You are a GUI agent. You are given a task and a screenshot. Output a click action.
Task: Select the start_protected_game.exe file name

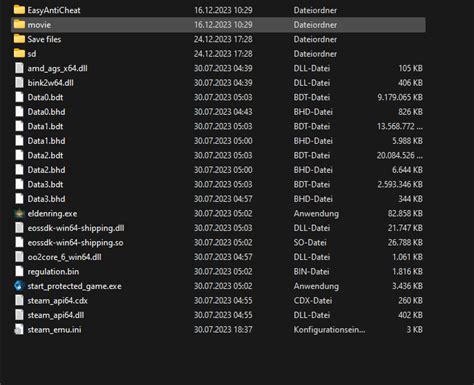point(74,286)
